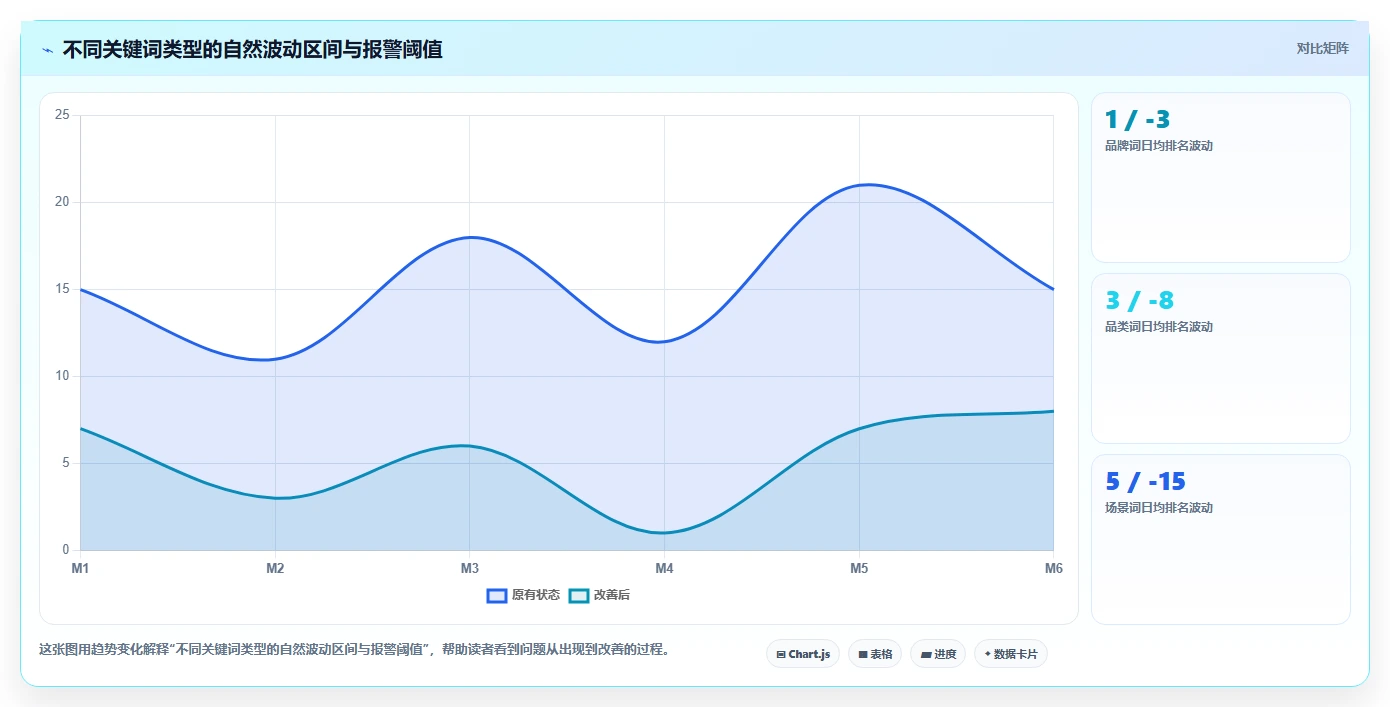1390x707 pixels.
Task: Click the icon inside the 进度 chip
Action: [x=926, y=655]
